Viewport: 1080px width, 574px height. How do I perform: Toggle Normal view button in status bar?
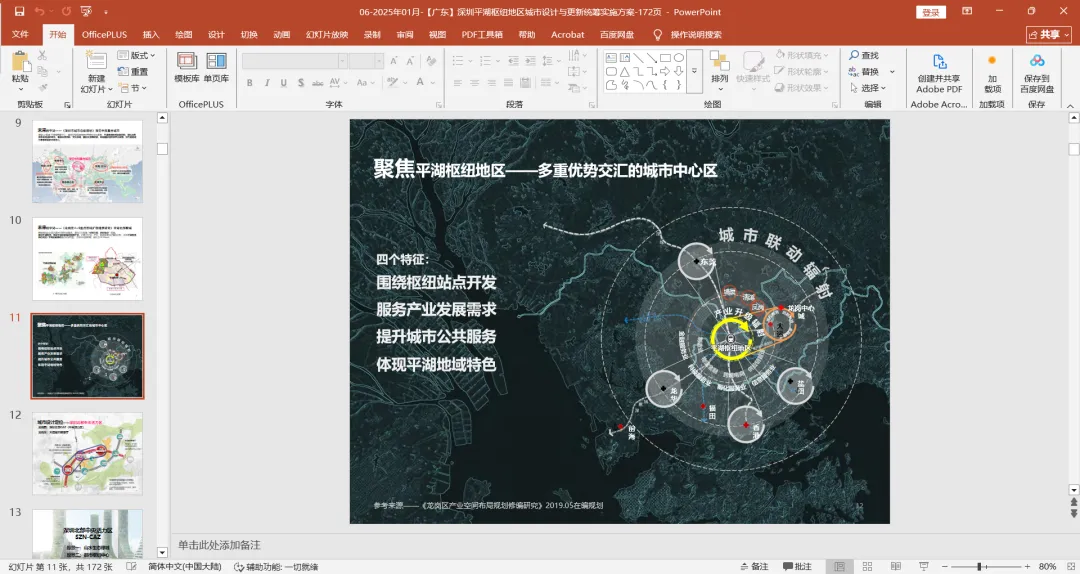(839, 566)
